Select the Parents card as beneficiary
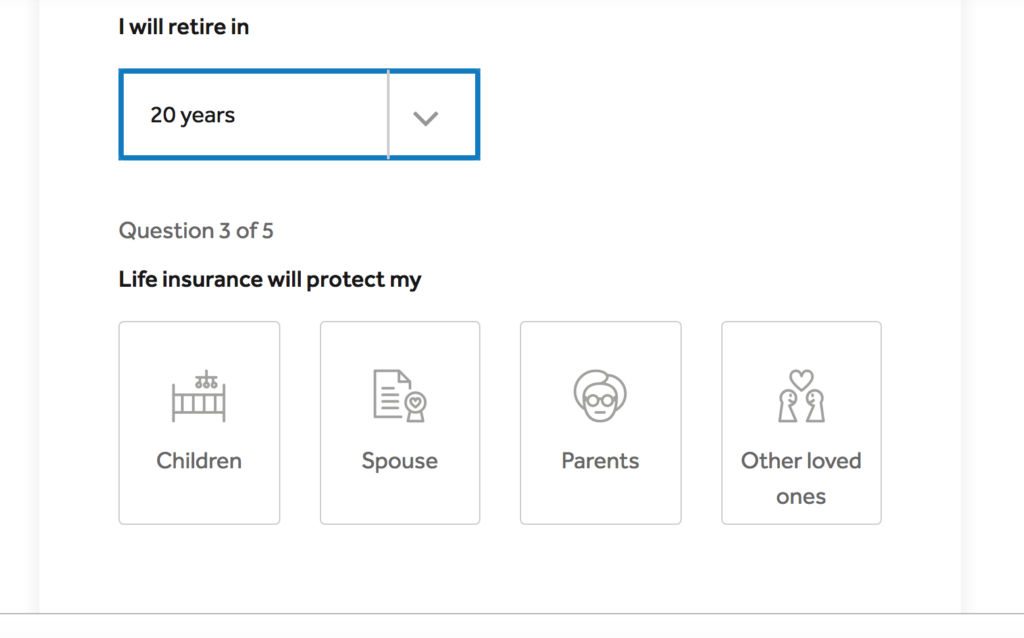 600,422
